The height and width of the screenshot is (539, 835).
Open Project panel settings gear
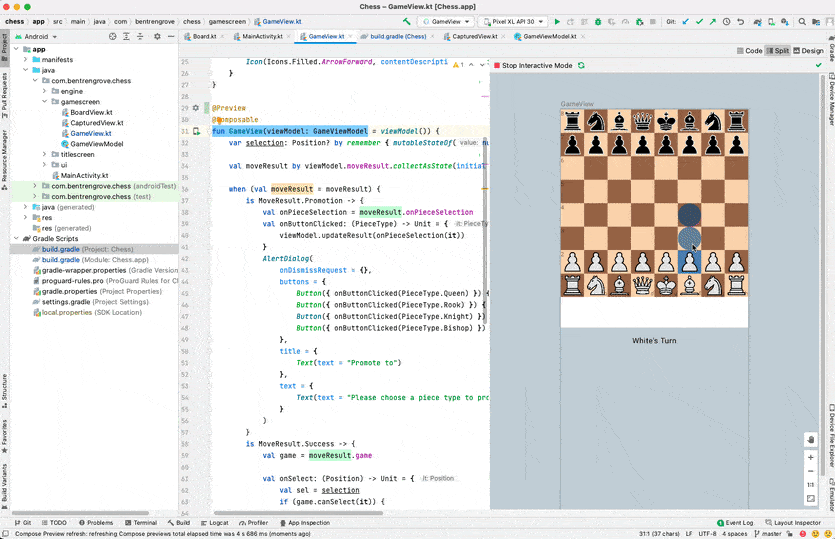157,36
